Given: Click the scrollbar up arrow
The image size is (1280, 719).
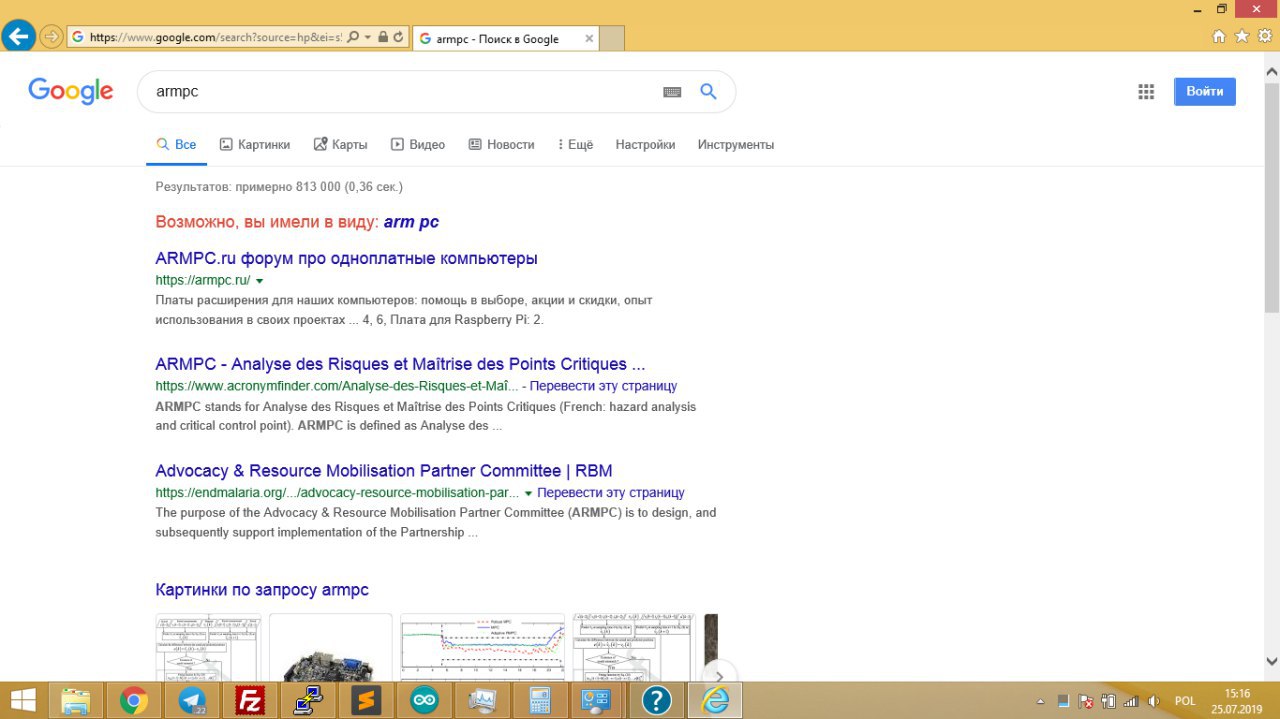Looking at the screenshot, I should [x=1272, y=72].
